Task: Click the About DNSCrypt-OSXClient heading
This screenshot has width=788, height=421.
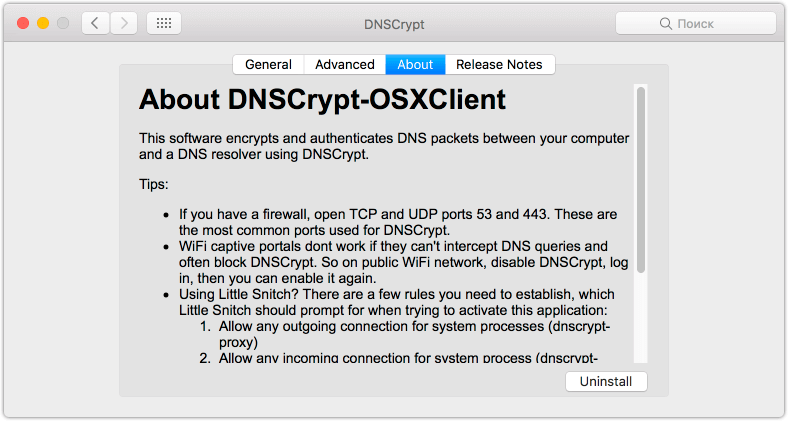Action: pos(322,99)
